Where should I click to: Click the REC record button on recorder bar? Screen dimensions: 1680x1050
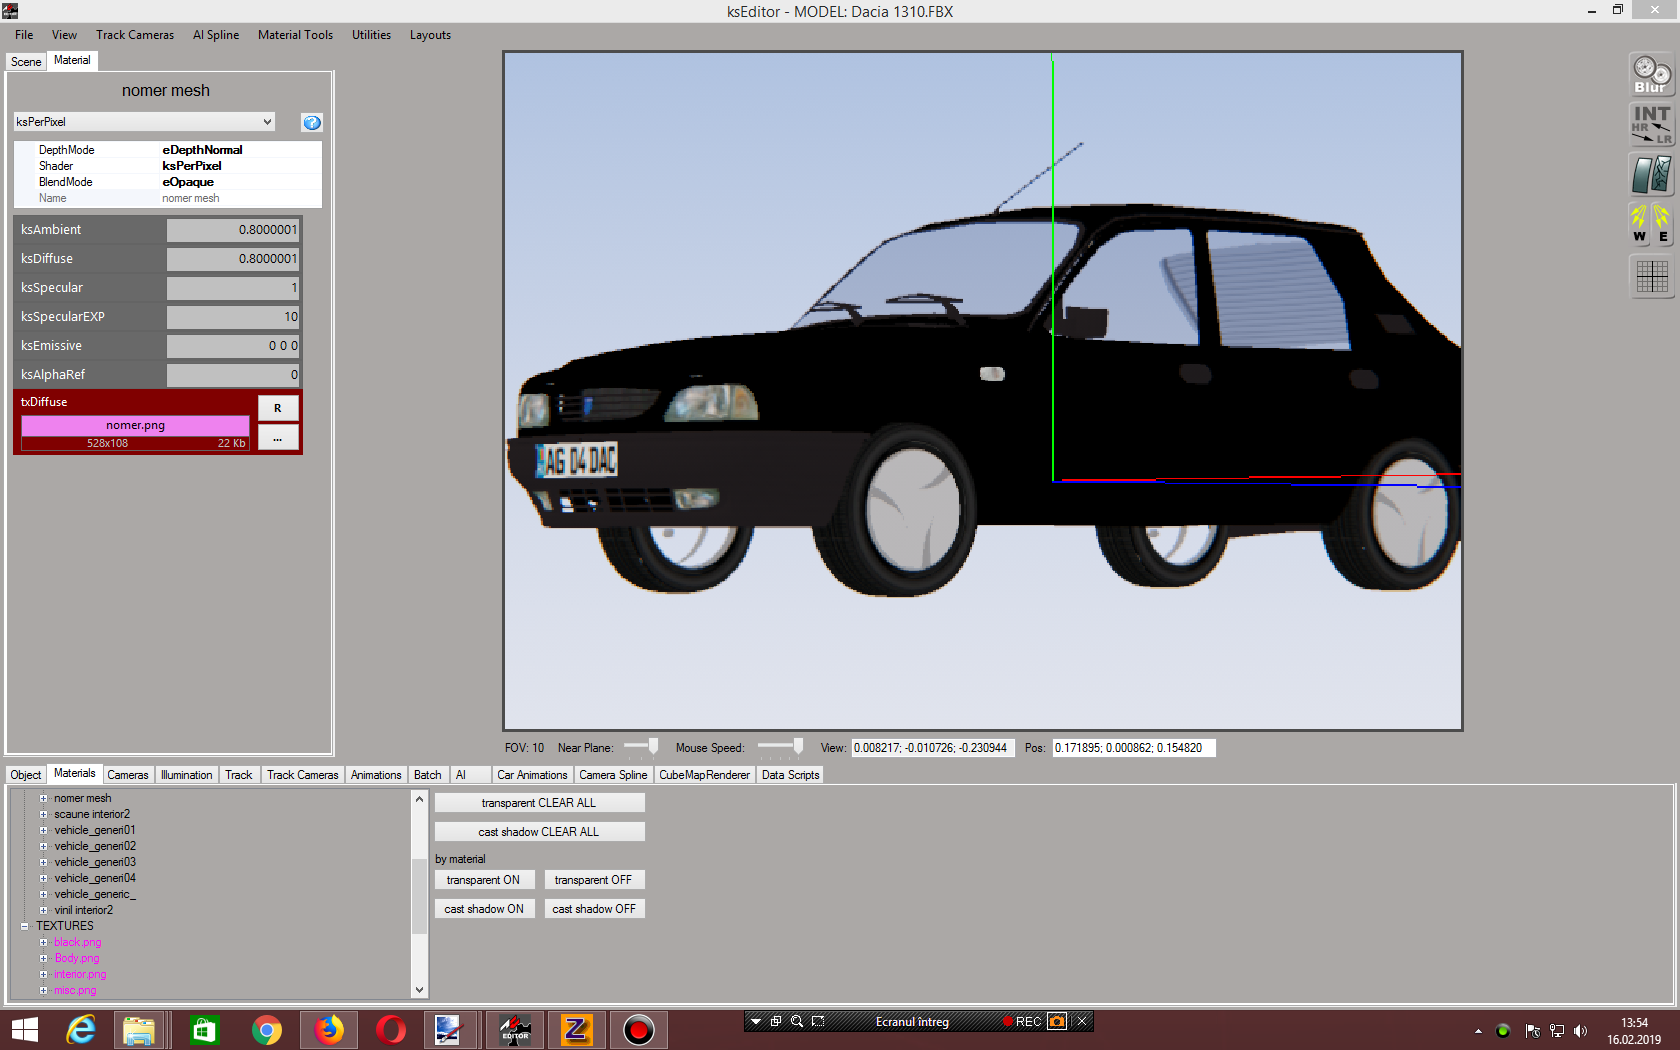pos(1022,1021)
